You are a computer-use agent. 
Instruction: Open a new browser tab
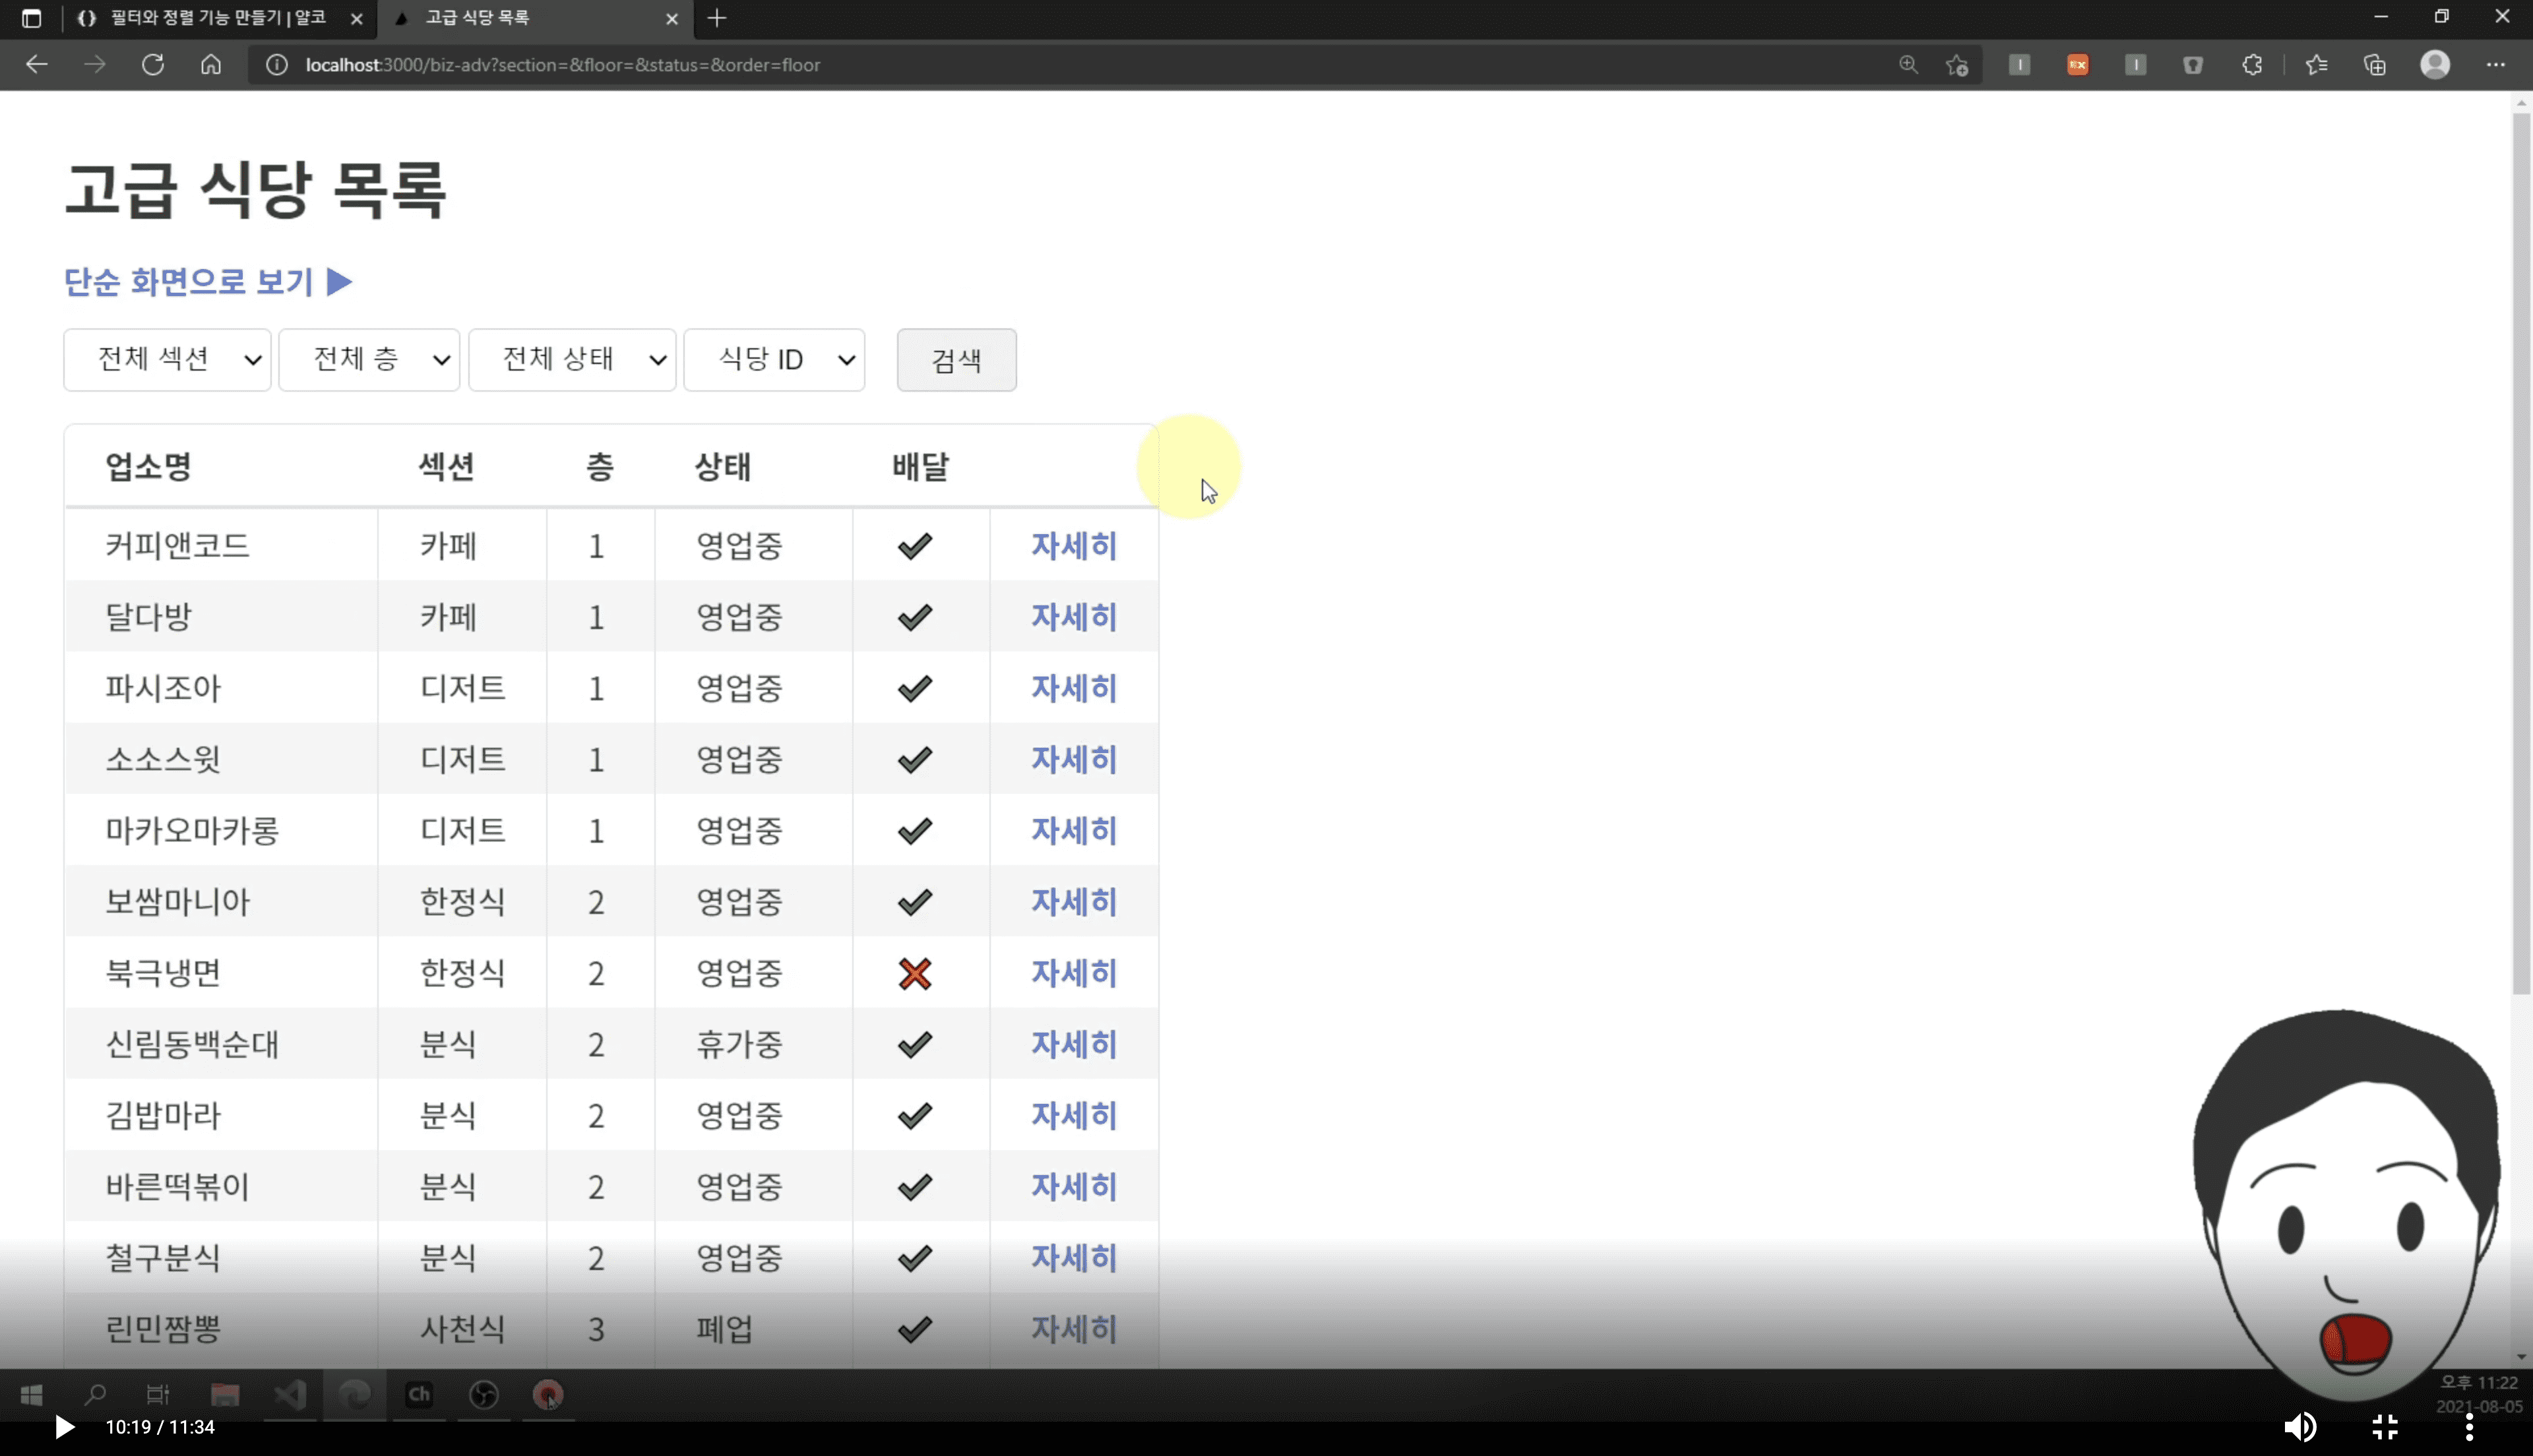717,18
